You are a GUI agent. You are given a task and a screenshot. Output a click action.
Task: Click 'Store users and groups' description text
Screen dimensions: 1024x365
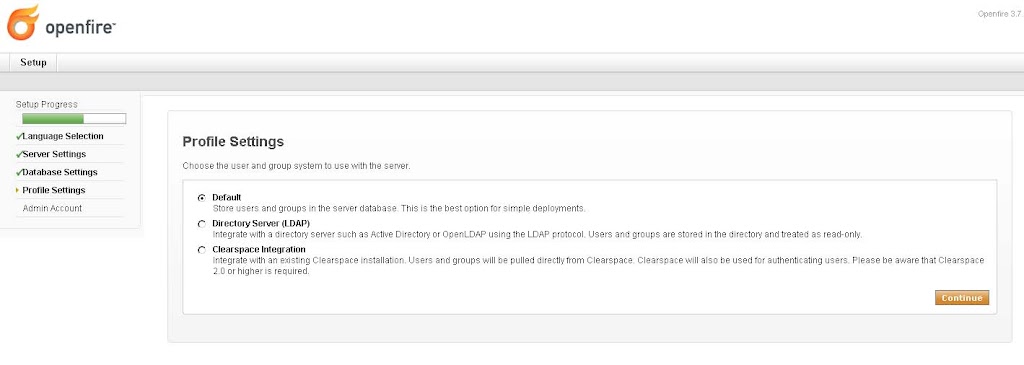pos(399,209)
